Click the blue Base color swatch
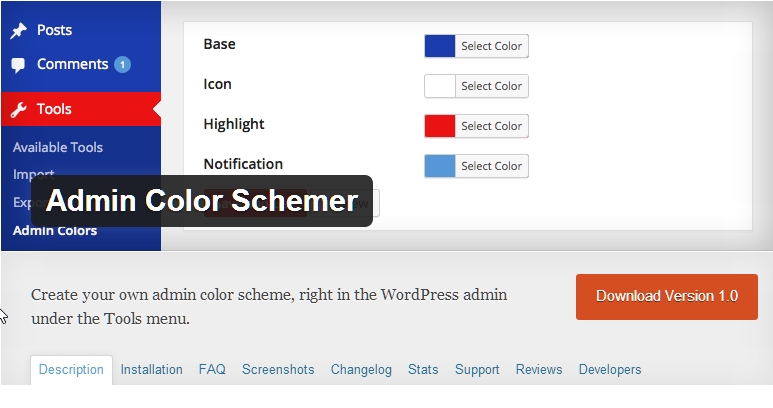The image size is (773, 408). tap(440, 46)
